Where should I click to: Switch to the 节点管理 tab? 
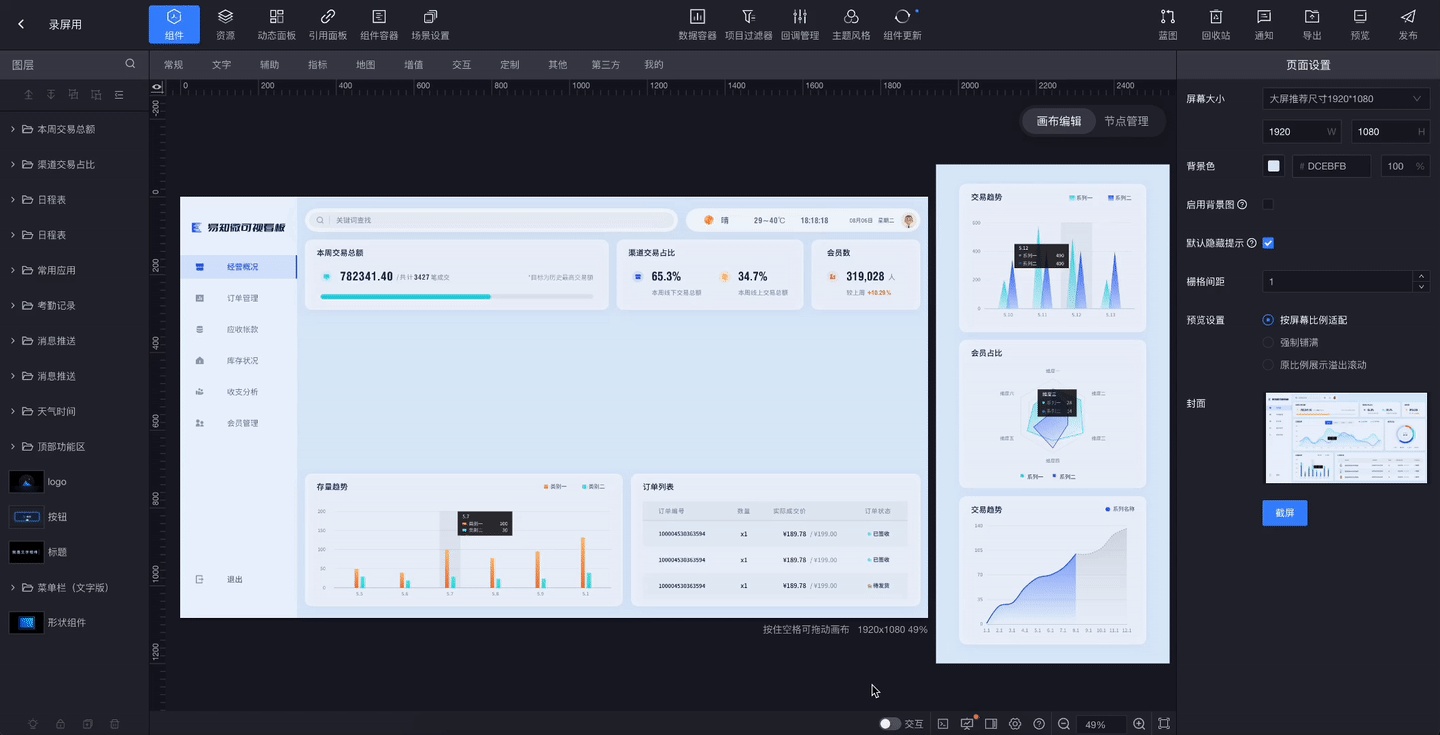(1126, 121)
